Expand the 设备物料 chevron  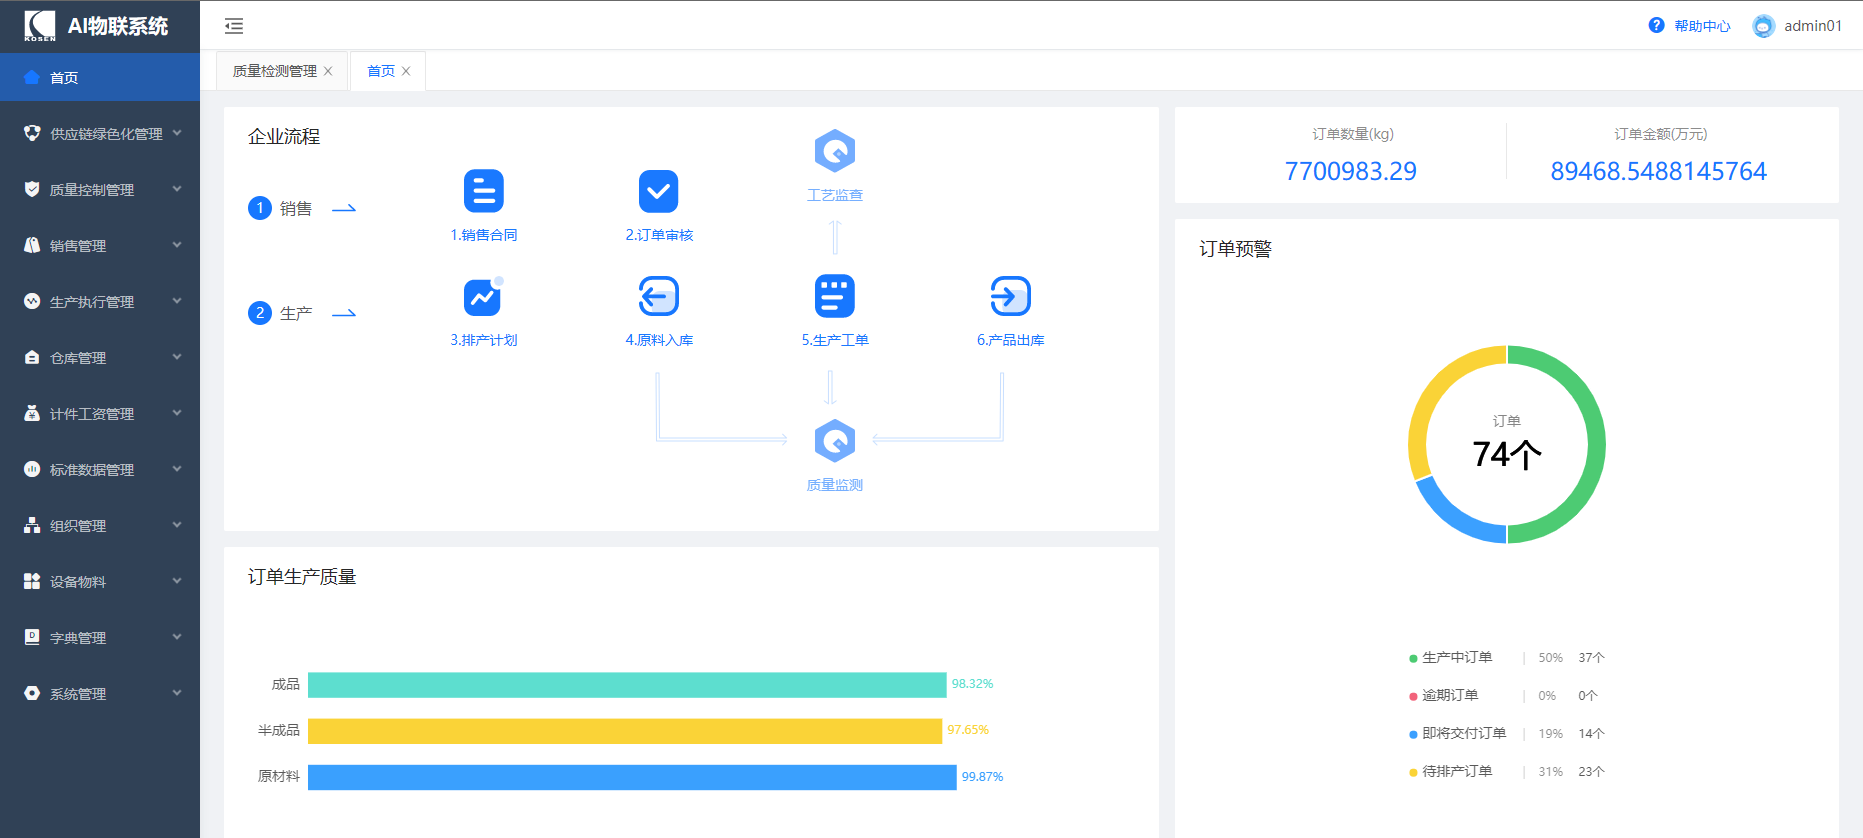click(x=177, y=581)
